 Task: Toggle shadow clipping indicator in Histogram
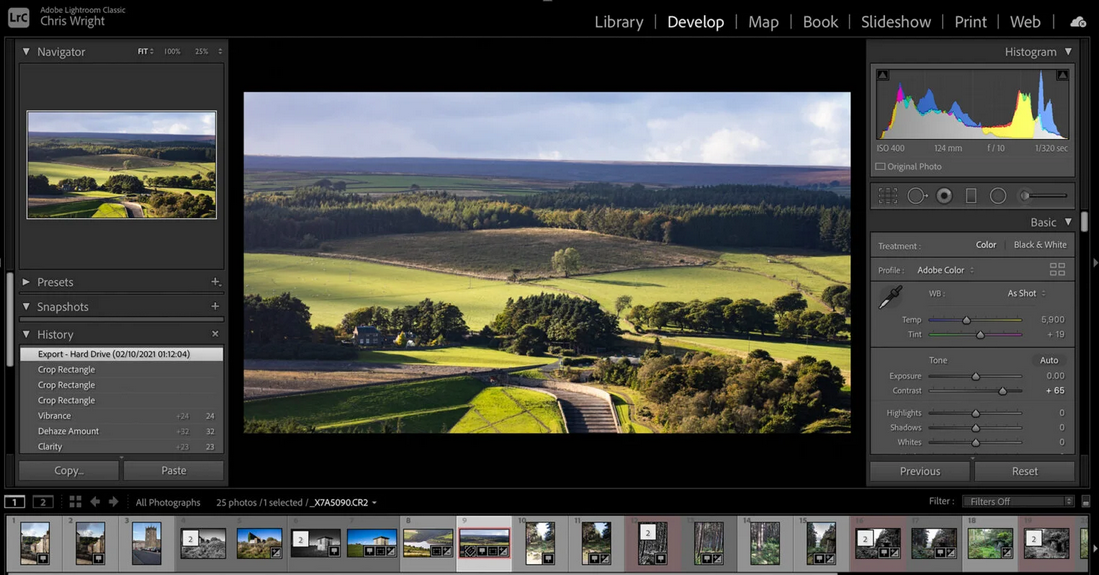coord(882,75)
